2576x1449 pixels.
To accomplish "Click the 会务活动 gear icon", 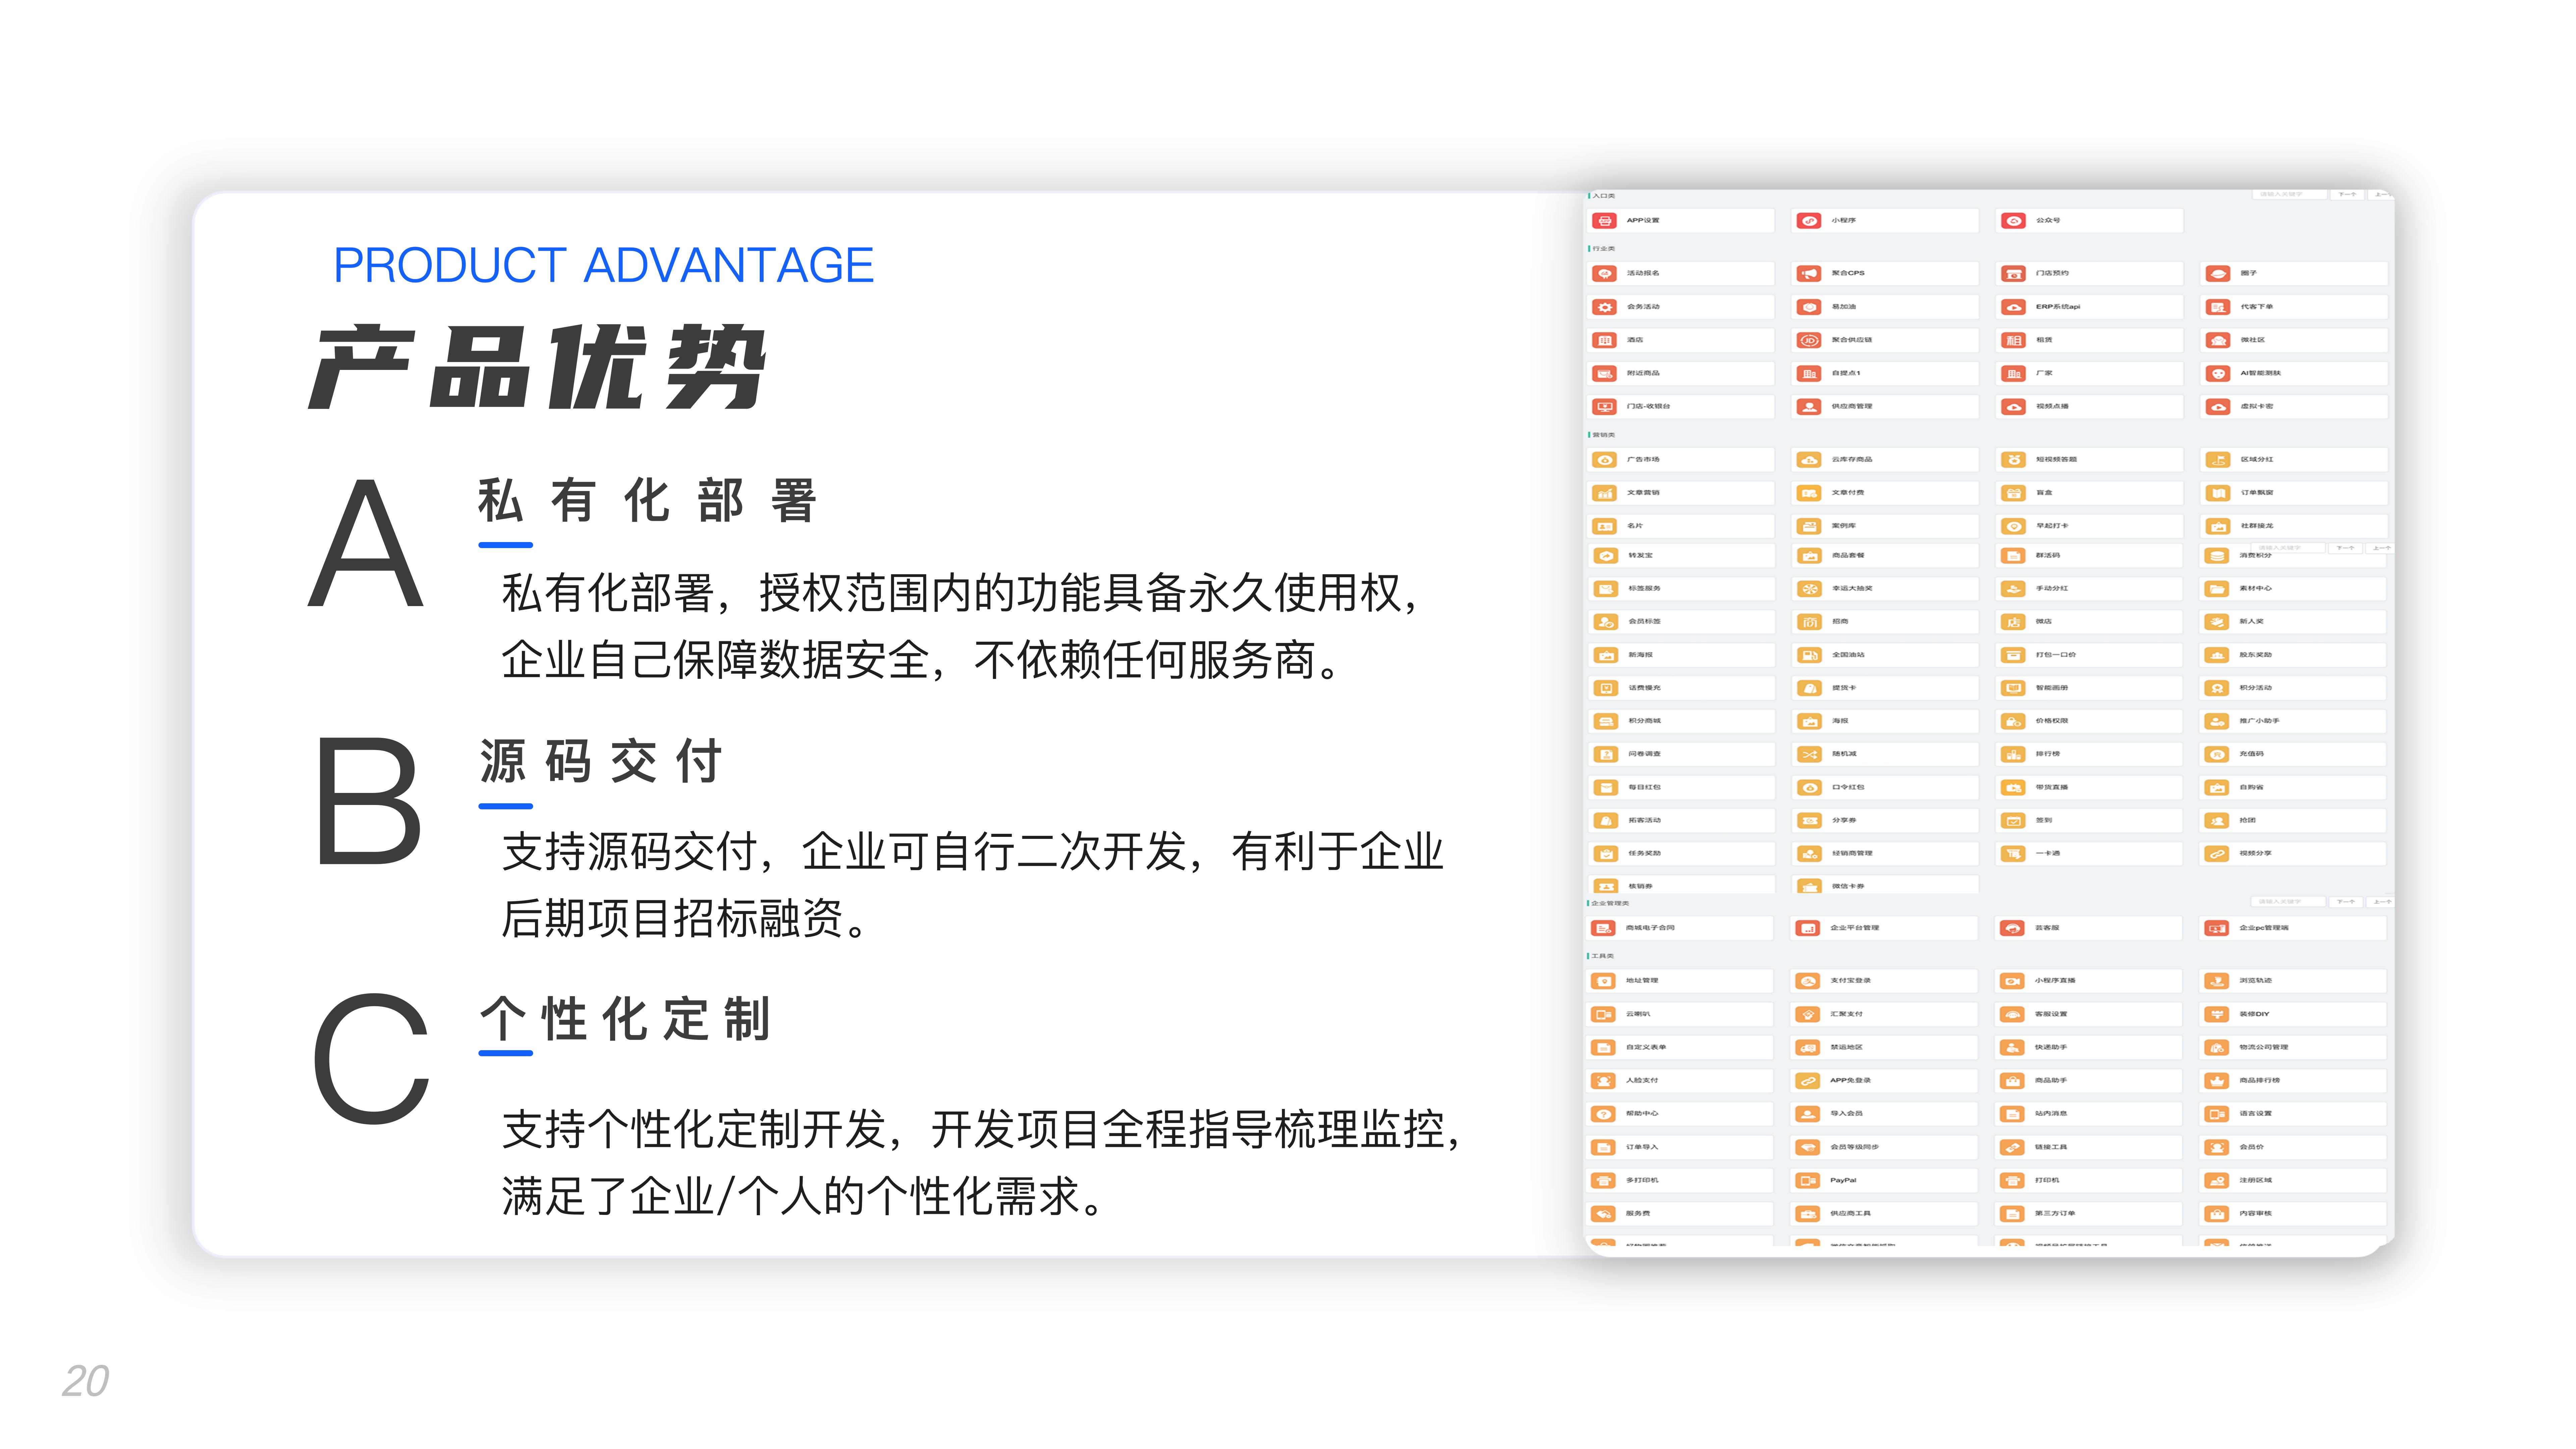I will [x=1604, y=307].
